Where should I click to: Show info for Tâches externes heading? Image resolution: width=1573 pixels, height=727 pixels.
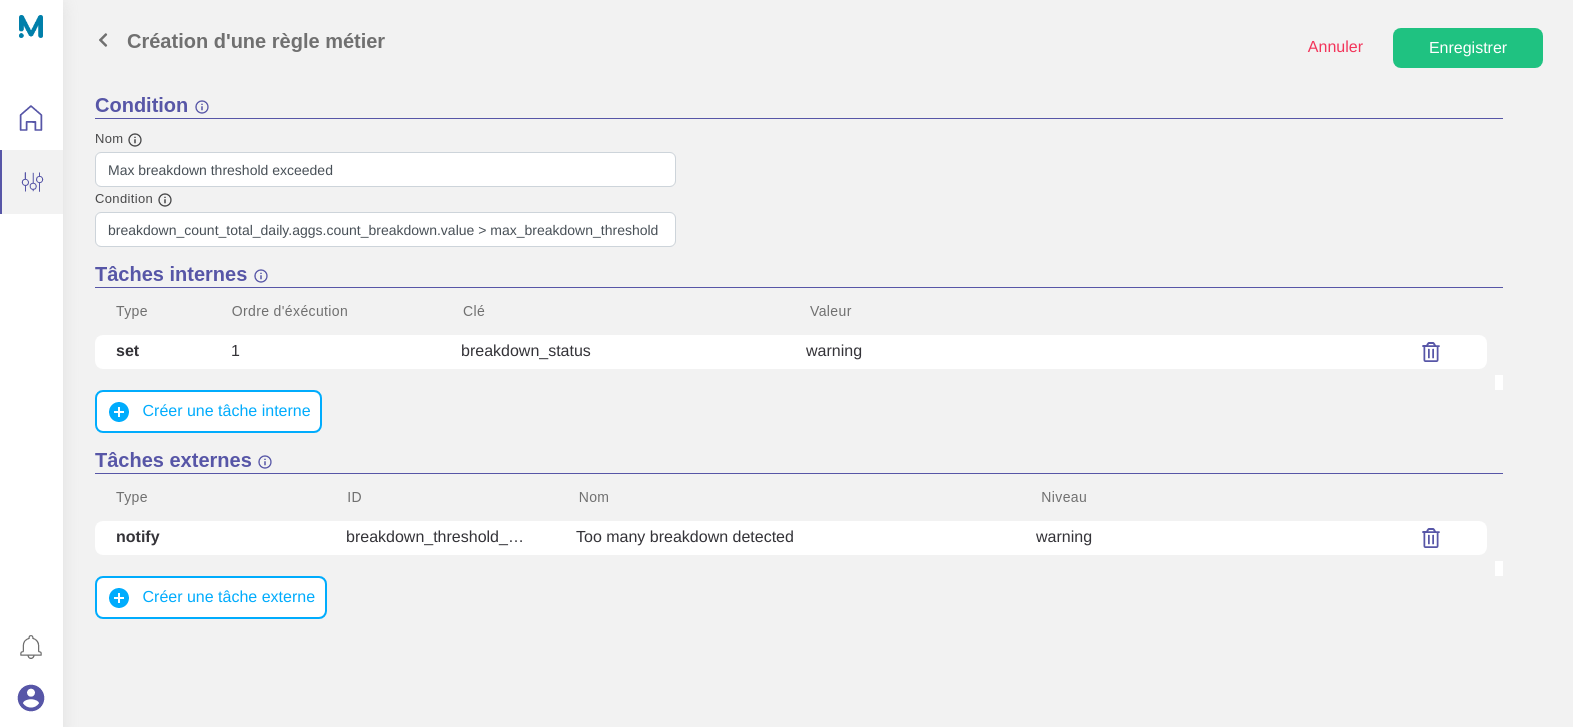click(265, 462)
